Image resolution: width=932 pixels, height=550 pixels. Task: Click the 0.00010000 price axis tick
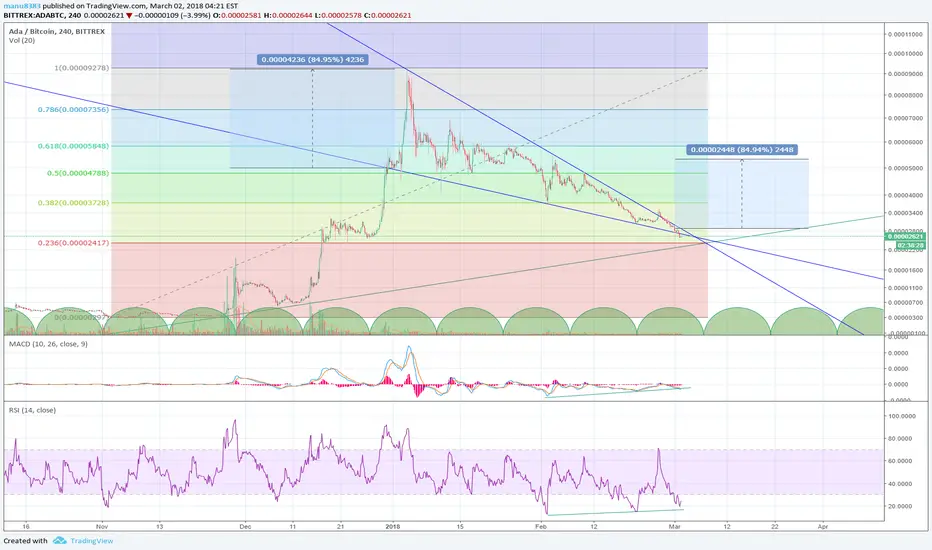[905, 54]
